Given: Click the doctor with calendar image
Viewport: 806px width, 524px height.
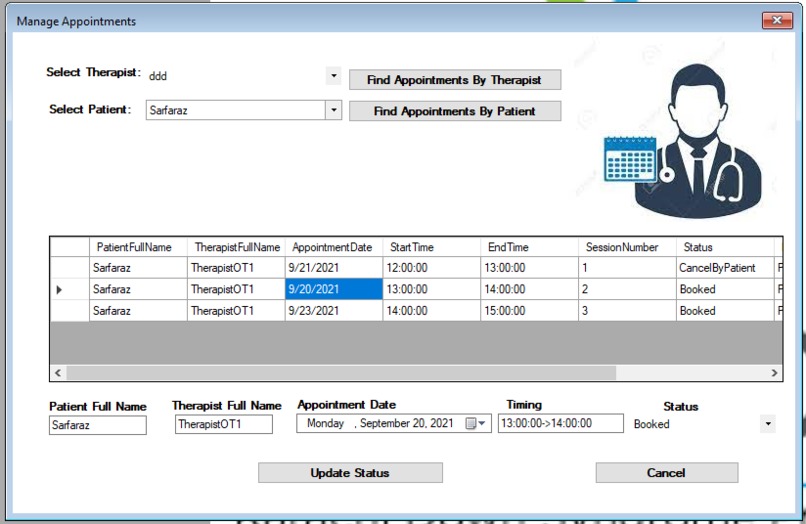Looking at the screenshot, I should click(683, 141).
